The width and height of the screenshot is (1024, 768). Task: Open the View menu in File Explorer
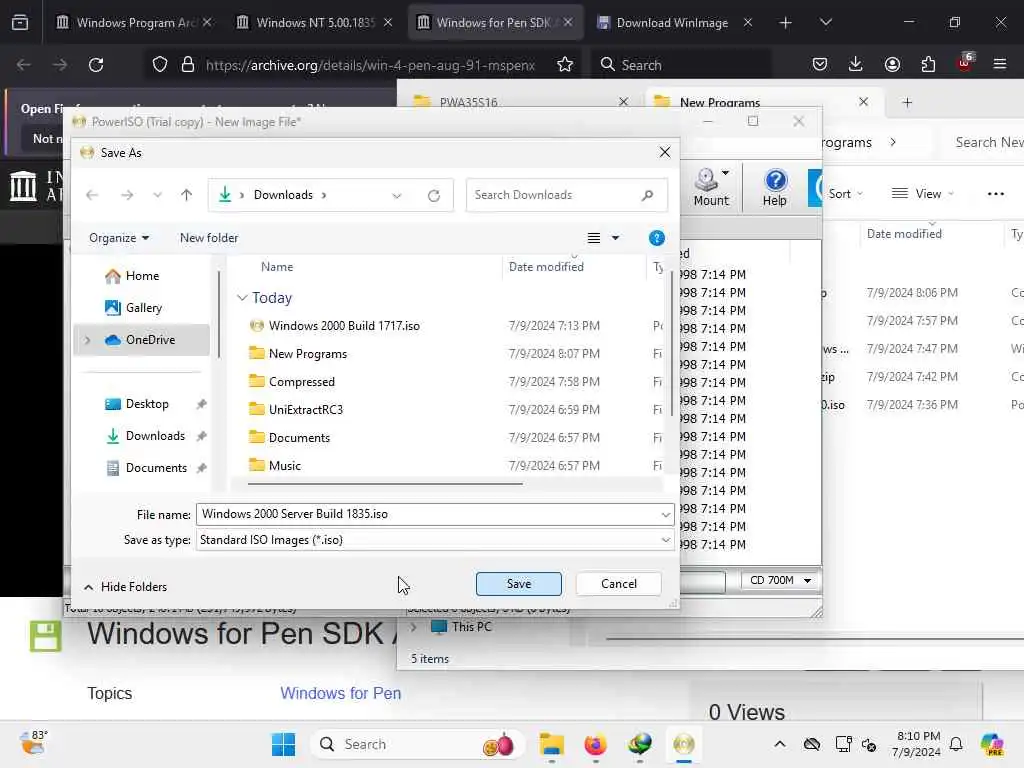click(922, 194)
